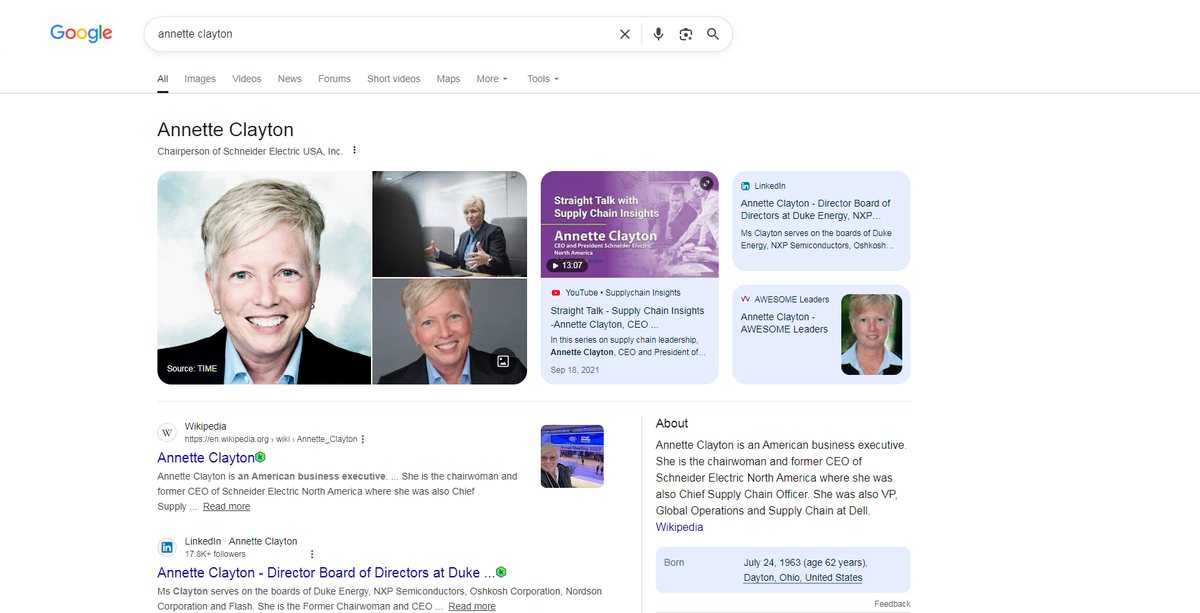Clear the search box with X icon

point(625,34)
